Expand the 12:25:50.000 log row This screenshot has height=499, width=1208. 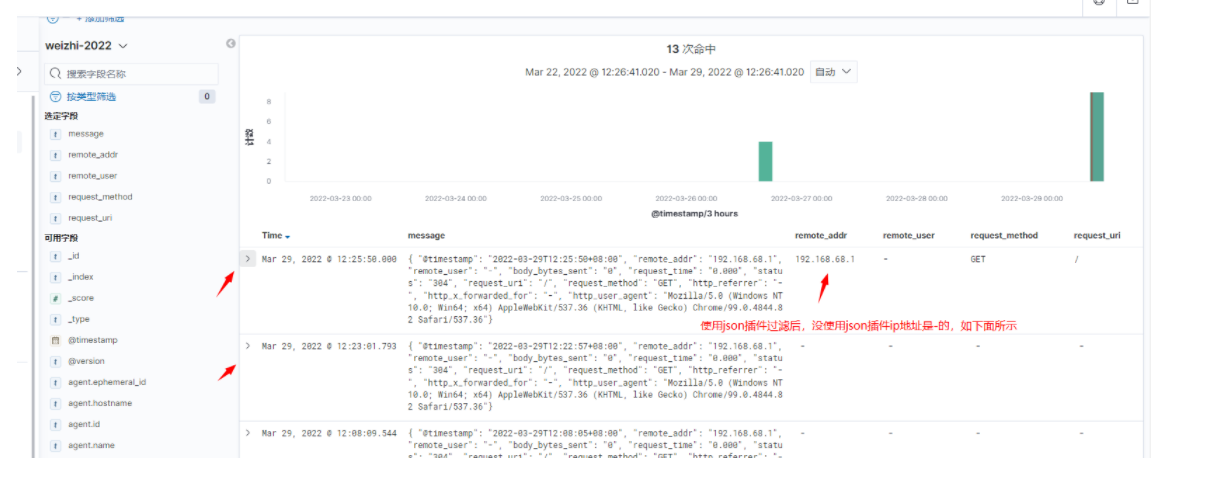[x=248, y=259]
